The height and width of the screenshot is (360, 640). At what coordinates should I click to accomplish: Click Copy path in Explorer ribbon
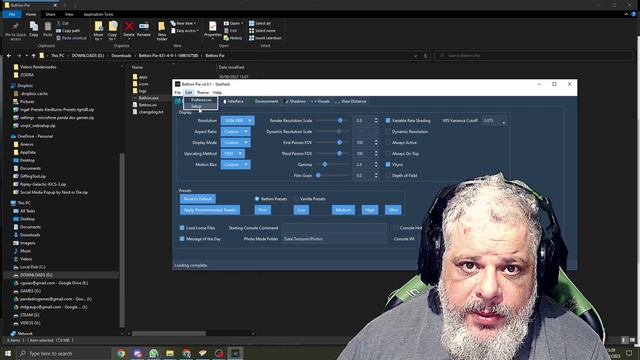tap(68, 31)
